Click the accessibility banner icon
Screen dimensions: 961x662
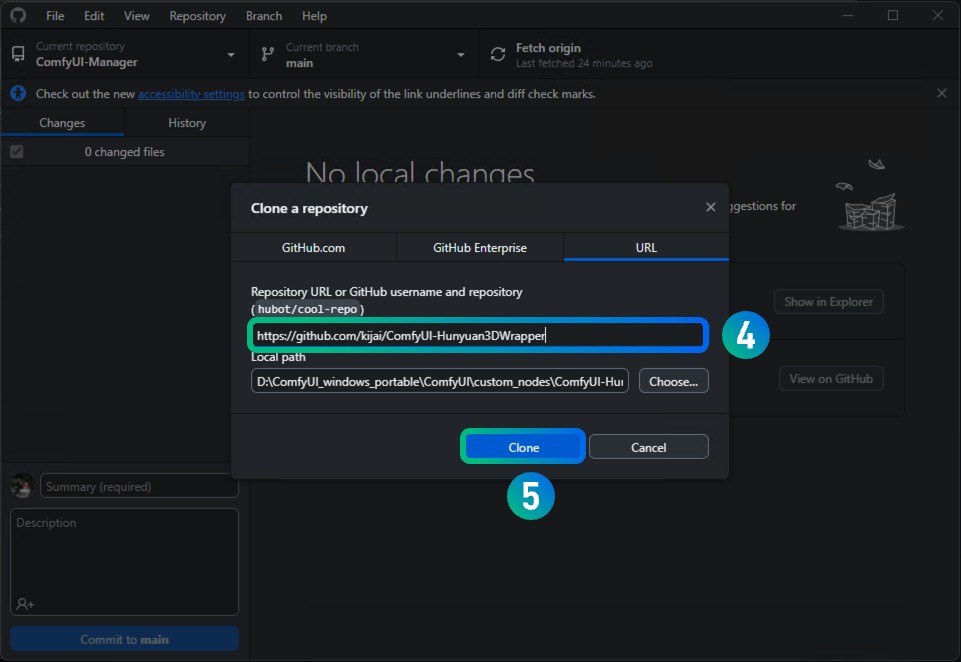pos(18,93)
